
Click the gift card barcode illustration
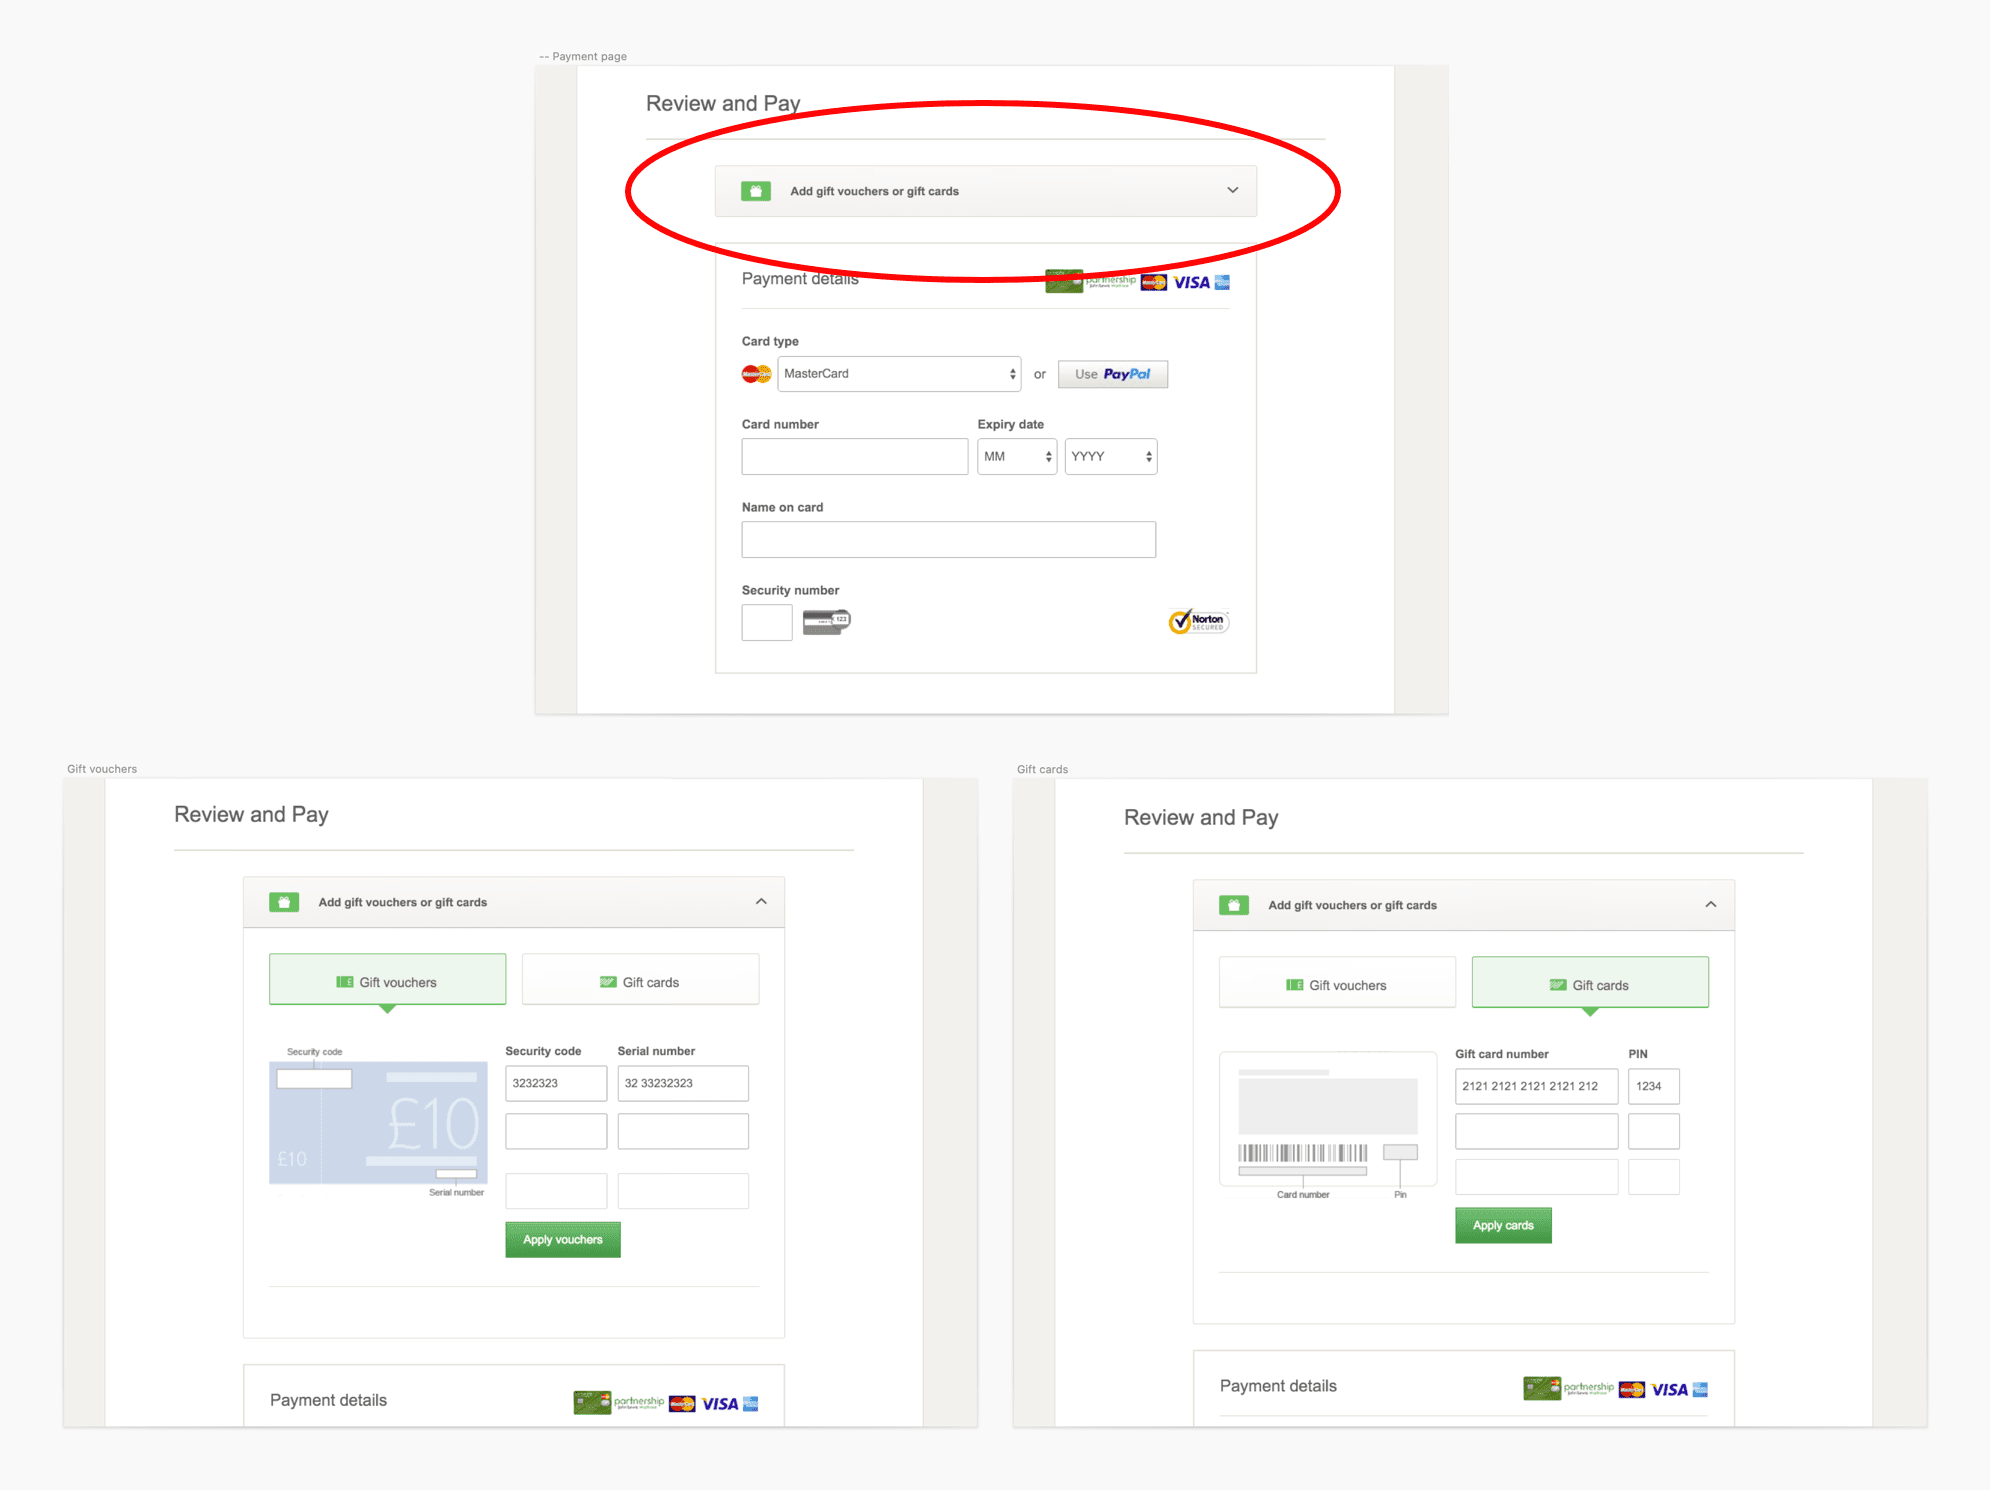pos(1302,1152)
